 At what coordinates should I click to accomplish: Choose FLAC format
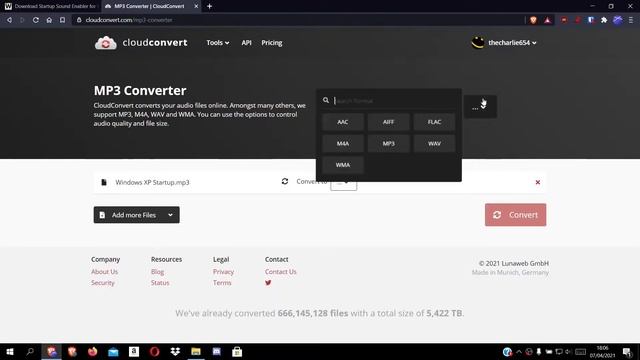(434, 122)
